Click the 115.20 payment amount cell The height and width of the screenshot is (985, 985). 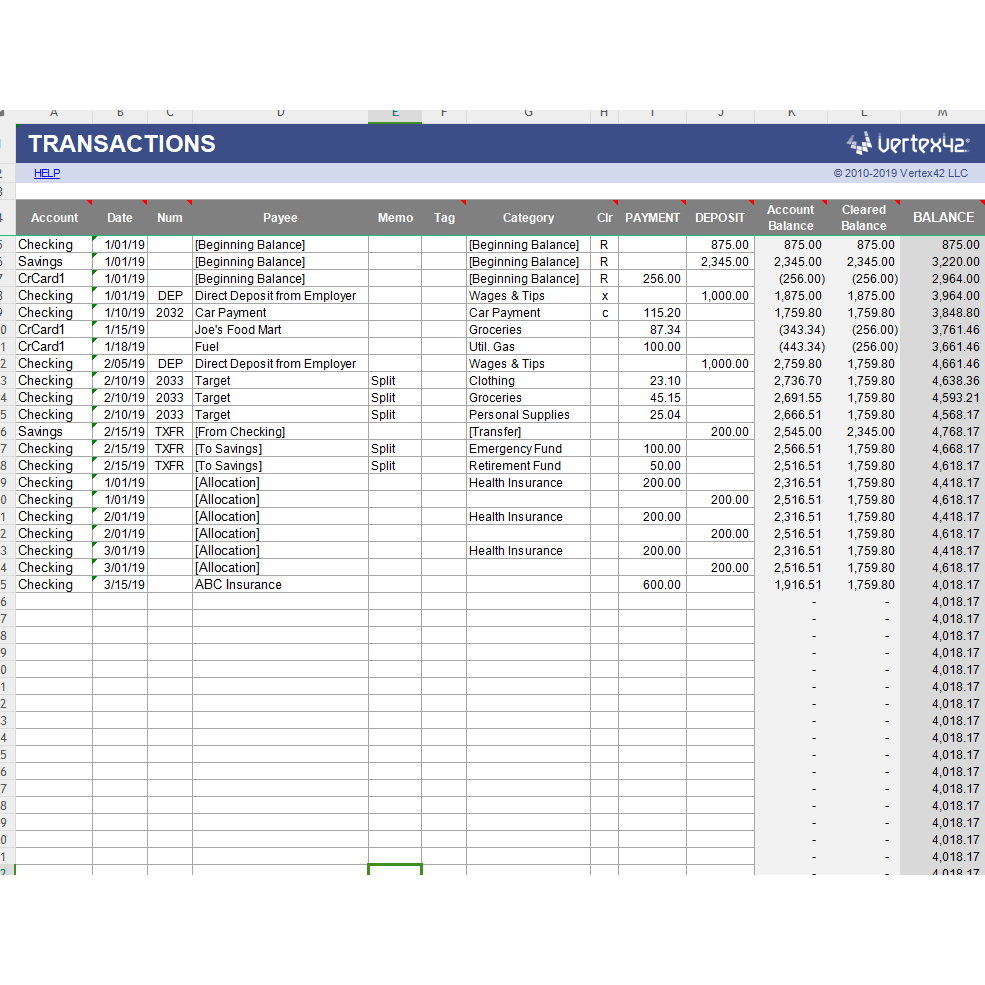point(652,313)
